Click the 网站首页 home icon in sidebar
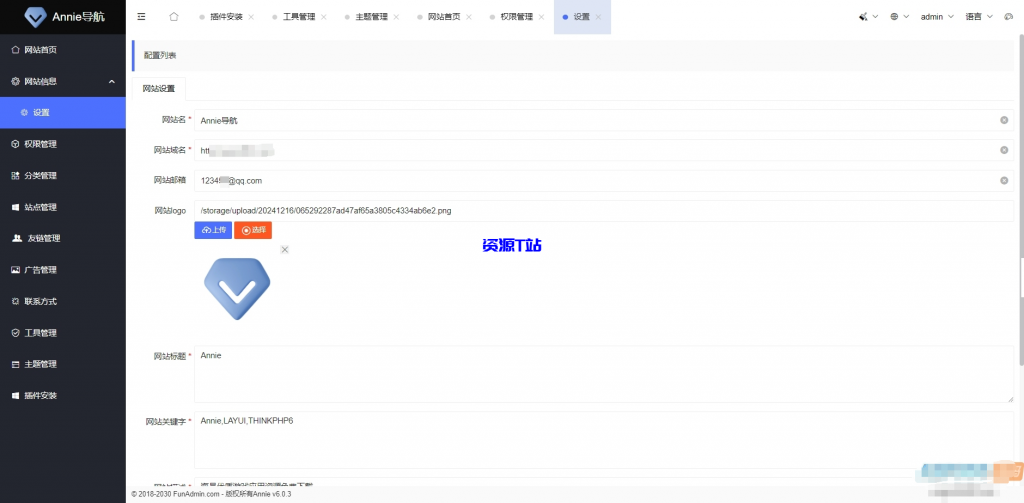This screenshot has height=503, width=1024. [16, 50]
